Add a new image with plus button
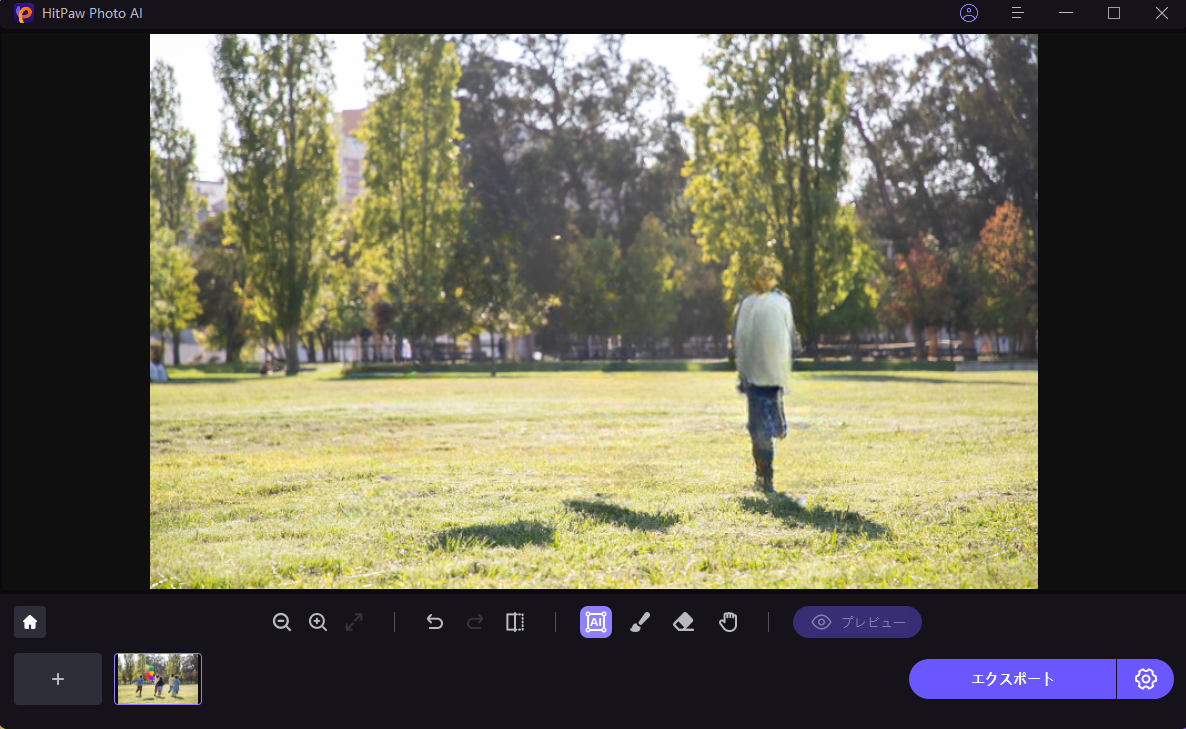The width and height of the screenshot is (1186, 729). pyautogui.click(x=58, y=679)
